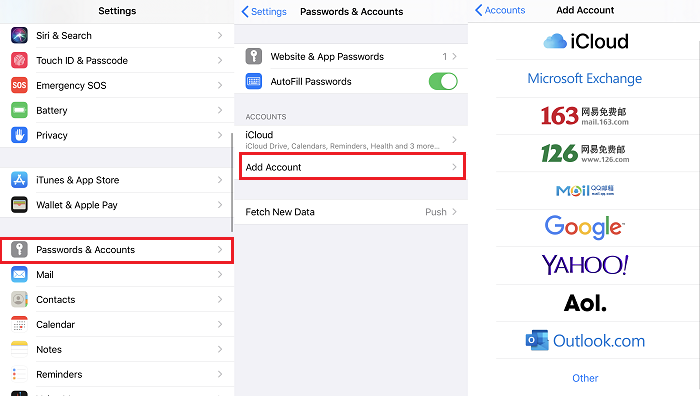
Task: Tap the Reminders list icon
Action: (19, 375)
